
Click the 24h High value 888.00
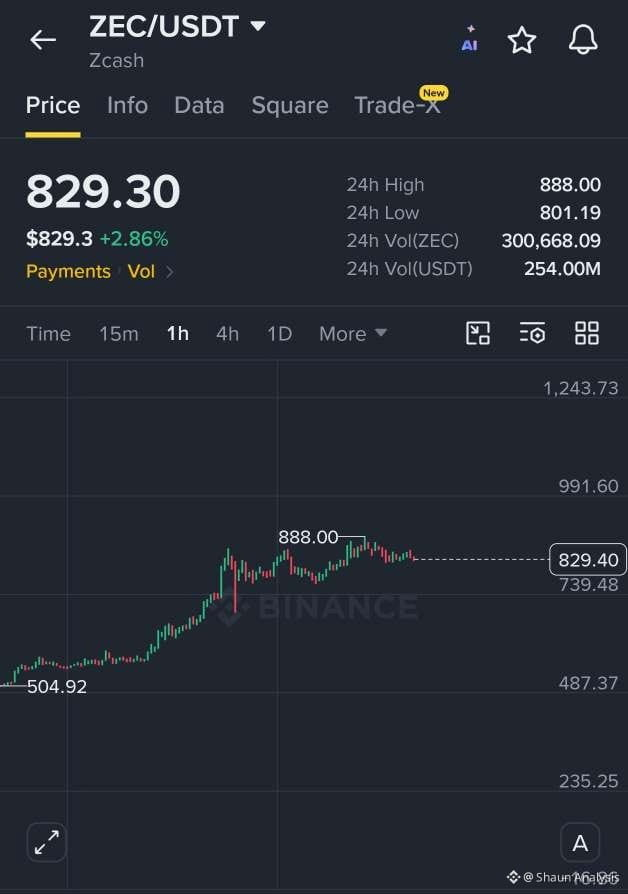570,185
